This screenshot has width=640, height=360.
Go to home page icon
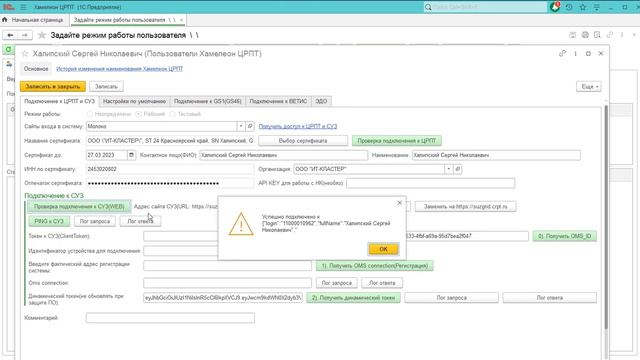pyautogui.click(x=5, y=20)
